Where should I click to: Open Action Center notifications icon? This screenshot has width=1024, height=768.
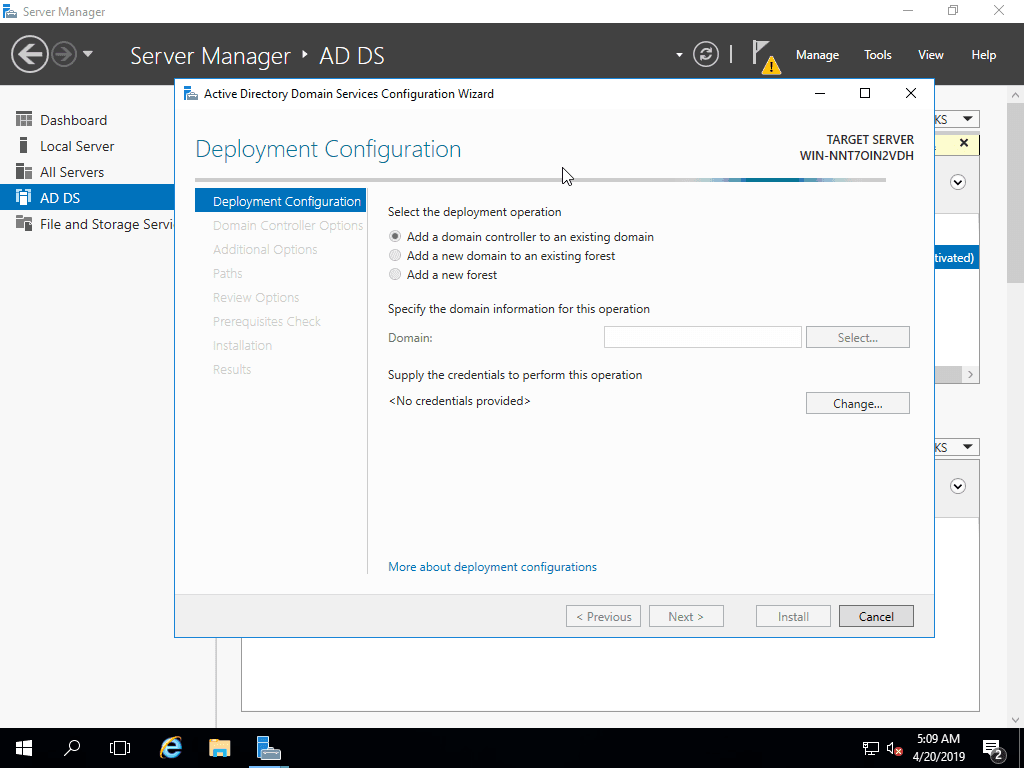pyautogui.click(x=993, y=748)
